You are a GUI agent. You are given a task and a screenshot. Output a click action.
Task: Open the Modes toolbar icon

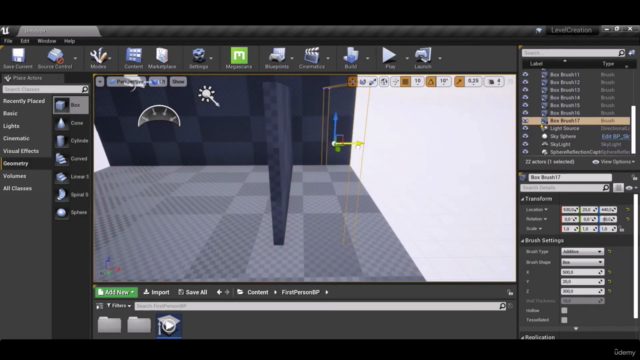point(98,58)
